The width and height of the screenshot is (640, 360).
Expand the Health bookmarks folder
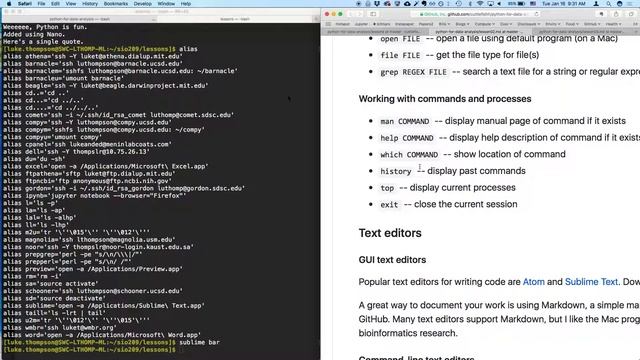(614, 24)
